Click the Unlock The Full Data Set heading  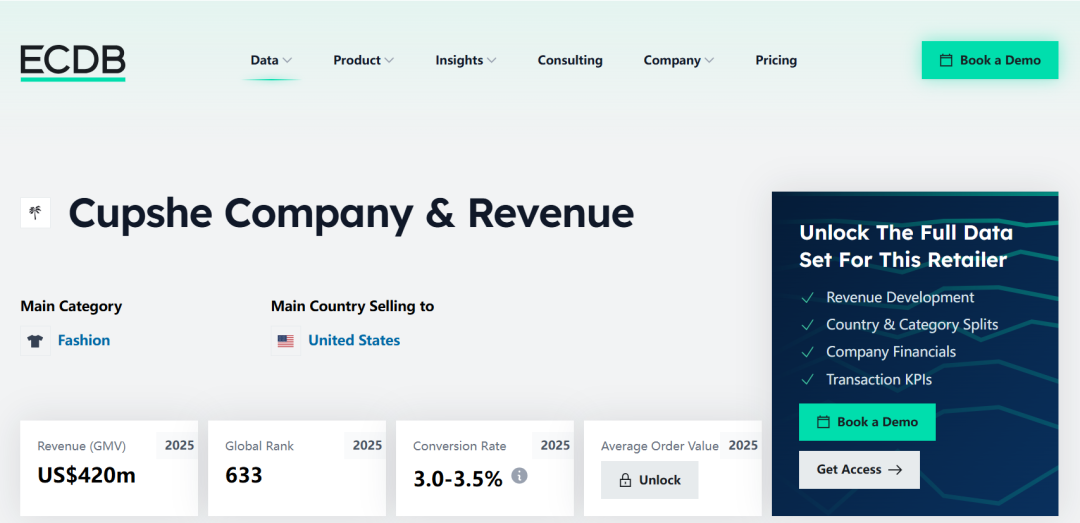pos(906,246)
